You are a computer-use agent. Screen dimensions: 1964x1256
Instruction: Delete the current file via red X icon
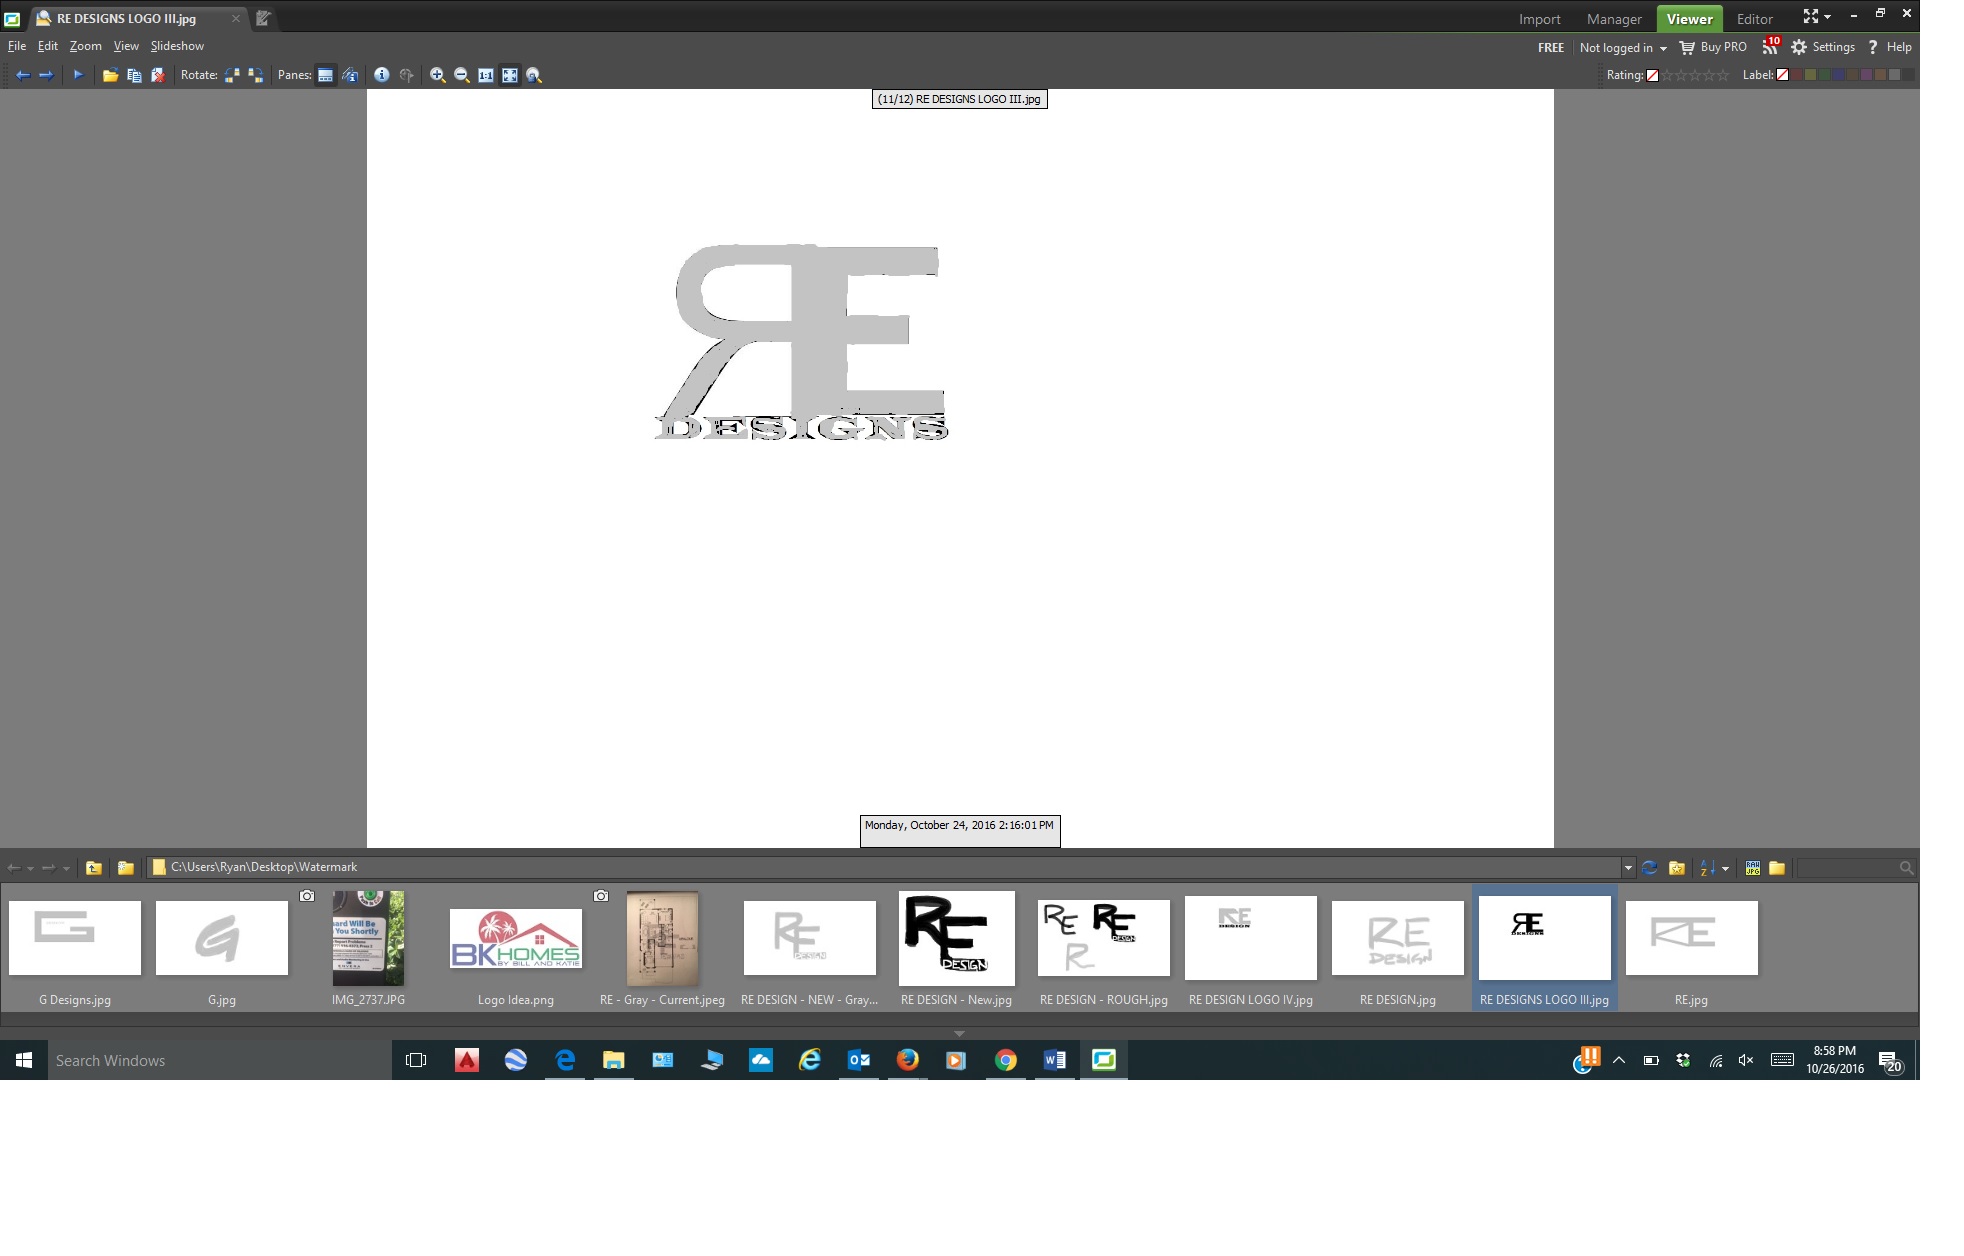coord(158,75)
